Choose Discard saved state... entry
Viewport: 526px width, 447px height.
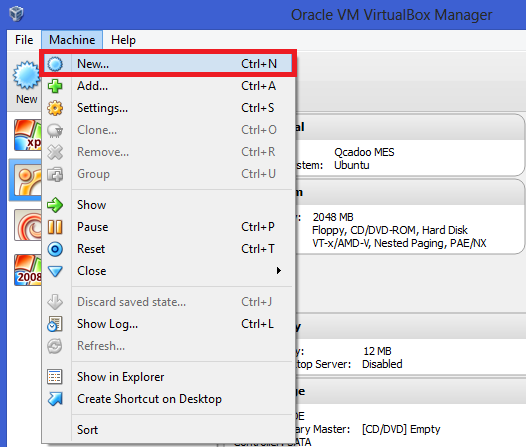pyautogui.click(x=168, y=302)
